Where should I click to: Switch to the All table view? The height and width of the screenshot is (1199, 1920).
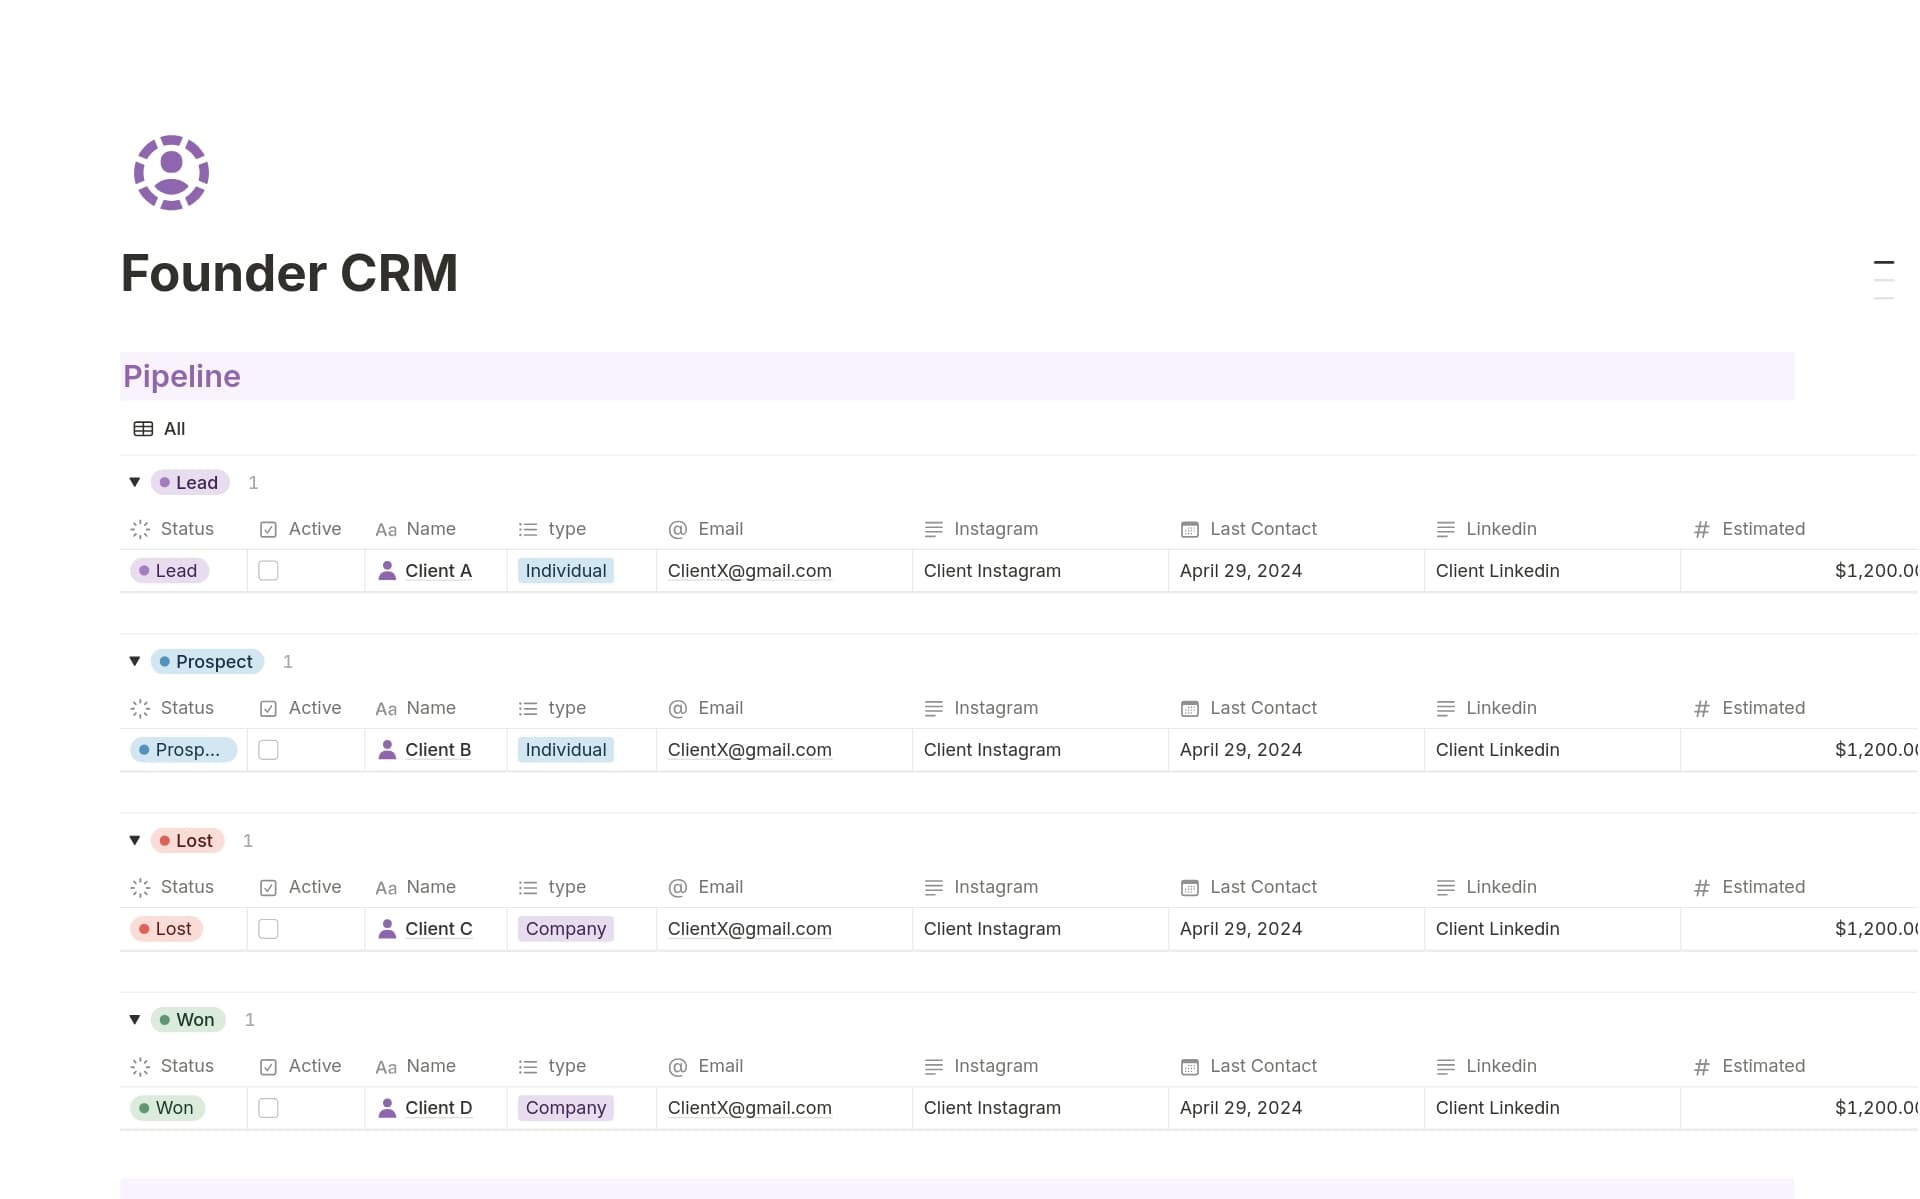[174, 428]
